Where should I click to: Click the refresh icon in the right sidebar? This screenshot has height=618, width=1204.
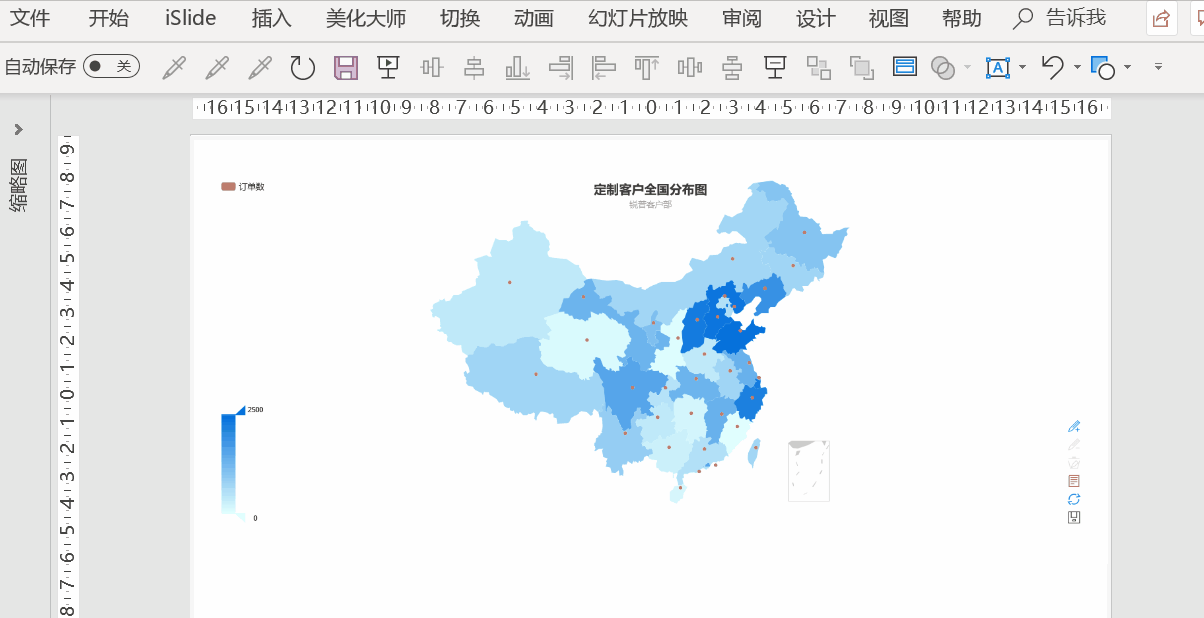click(x=1074, y=498)
